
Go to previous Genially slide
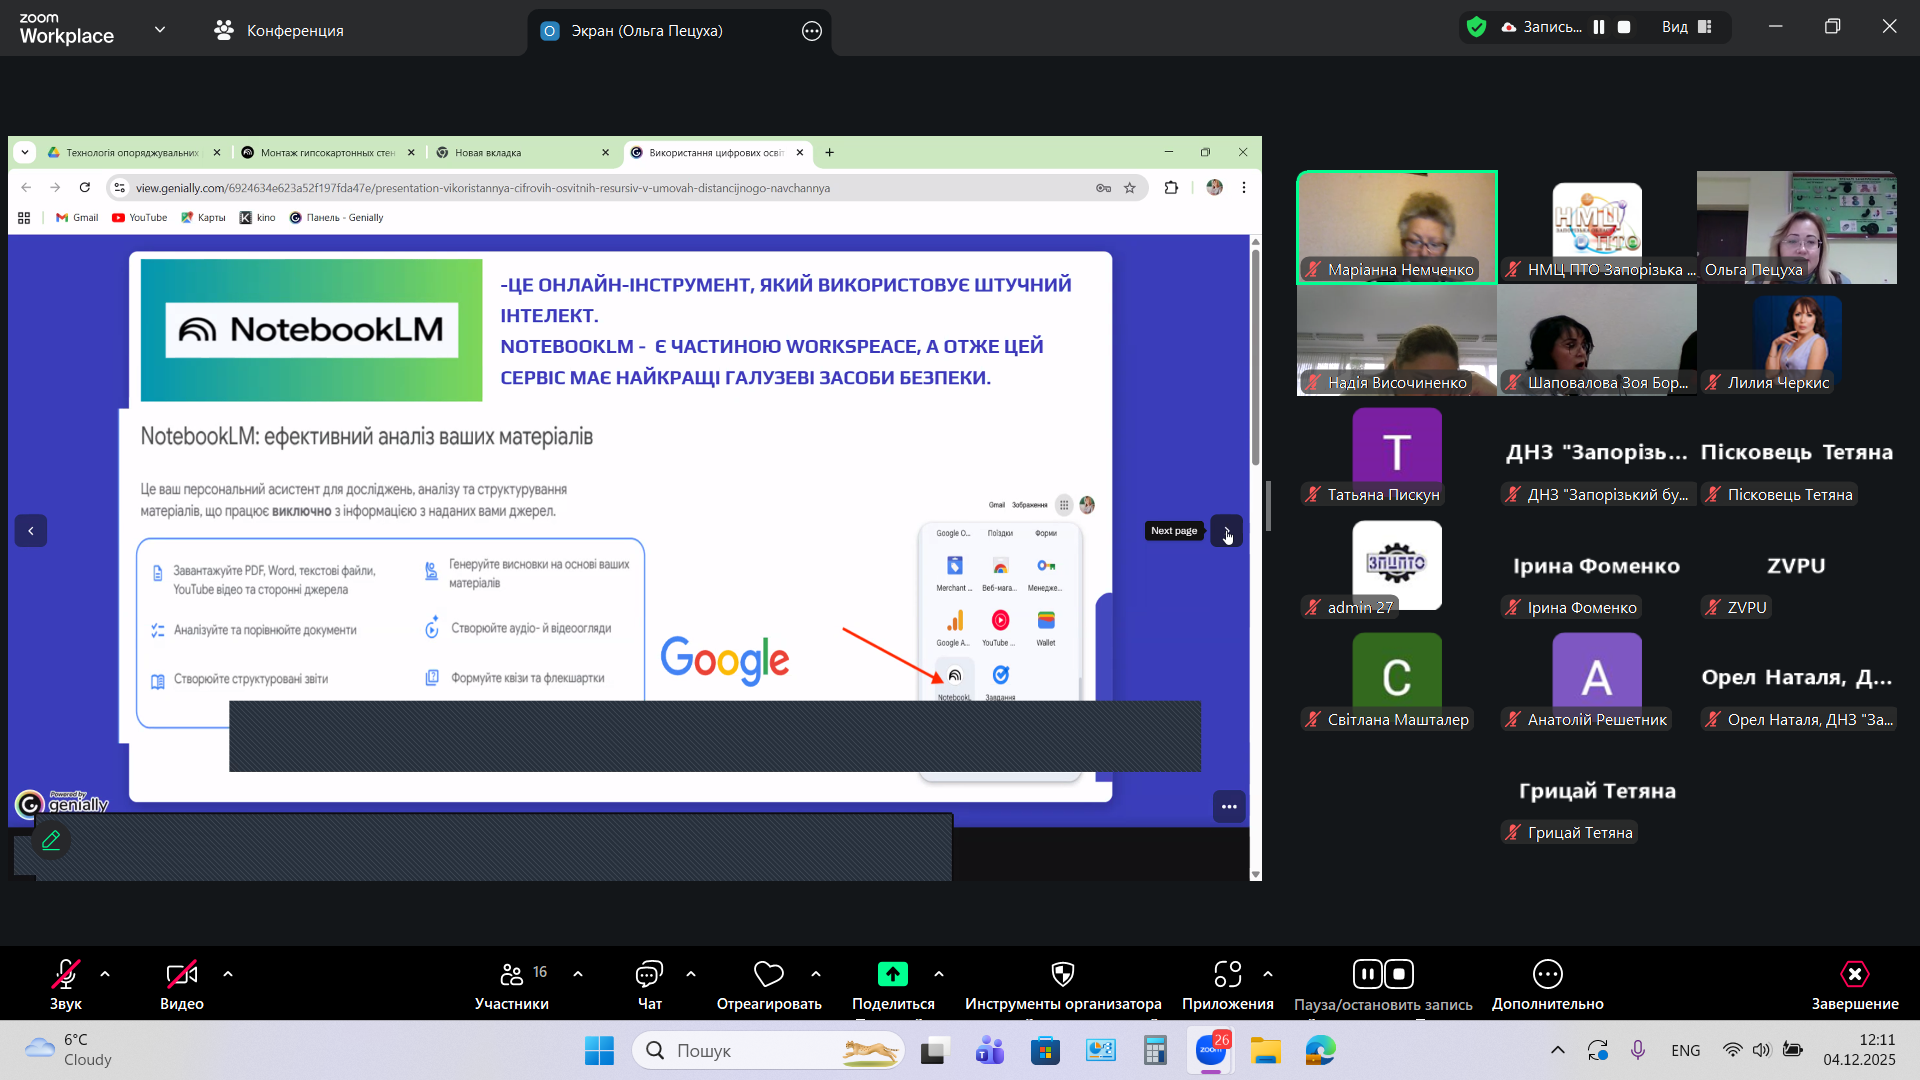31,531
